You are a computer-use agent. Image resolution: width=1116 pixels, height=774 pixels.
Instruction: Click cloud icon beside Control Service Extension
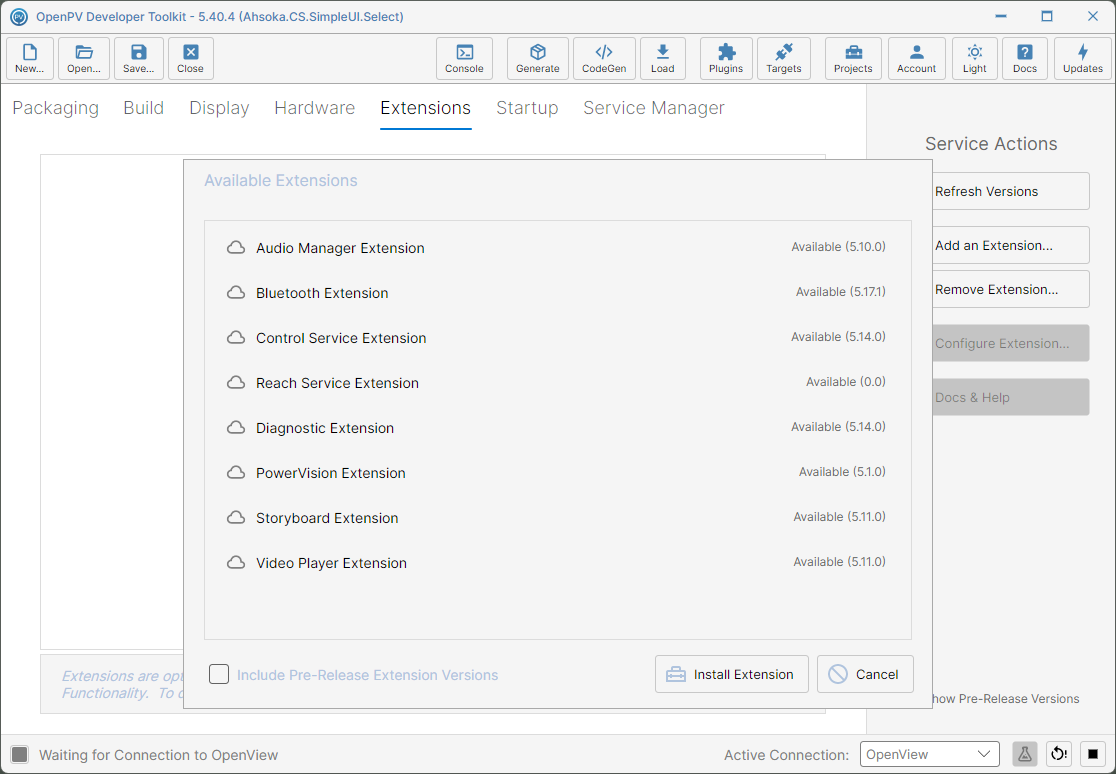[x=236, y=338]
